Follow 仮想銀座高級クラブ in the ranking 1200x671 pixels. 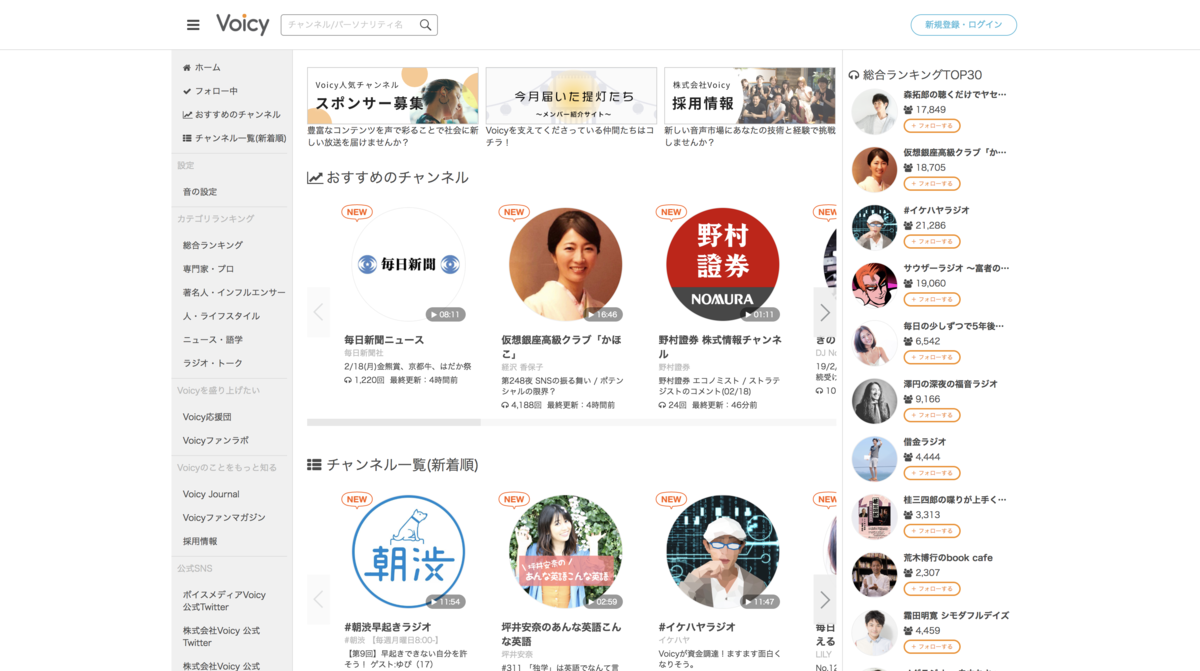pyautogui.click(x=932, y=184)
